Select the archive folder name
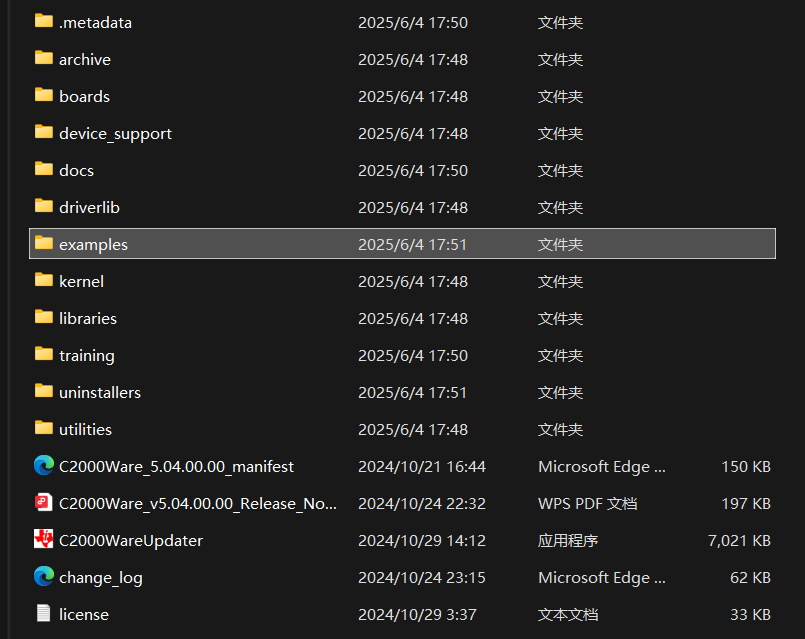The width and height of the screenshot is (805, 639). [85, 60]
